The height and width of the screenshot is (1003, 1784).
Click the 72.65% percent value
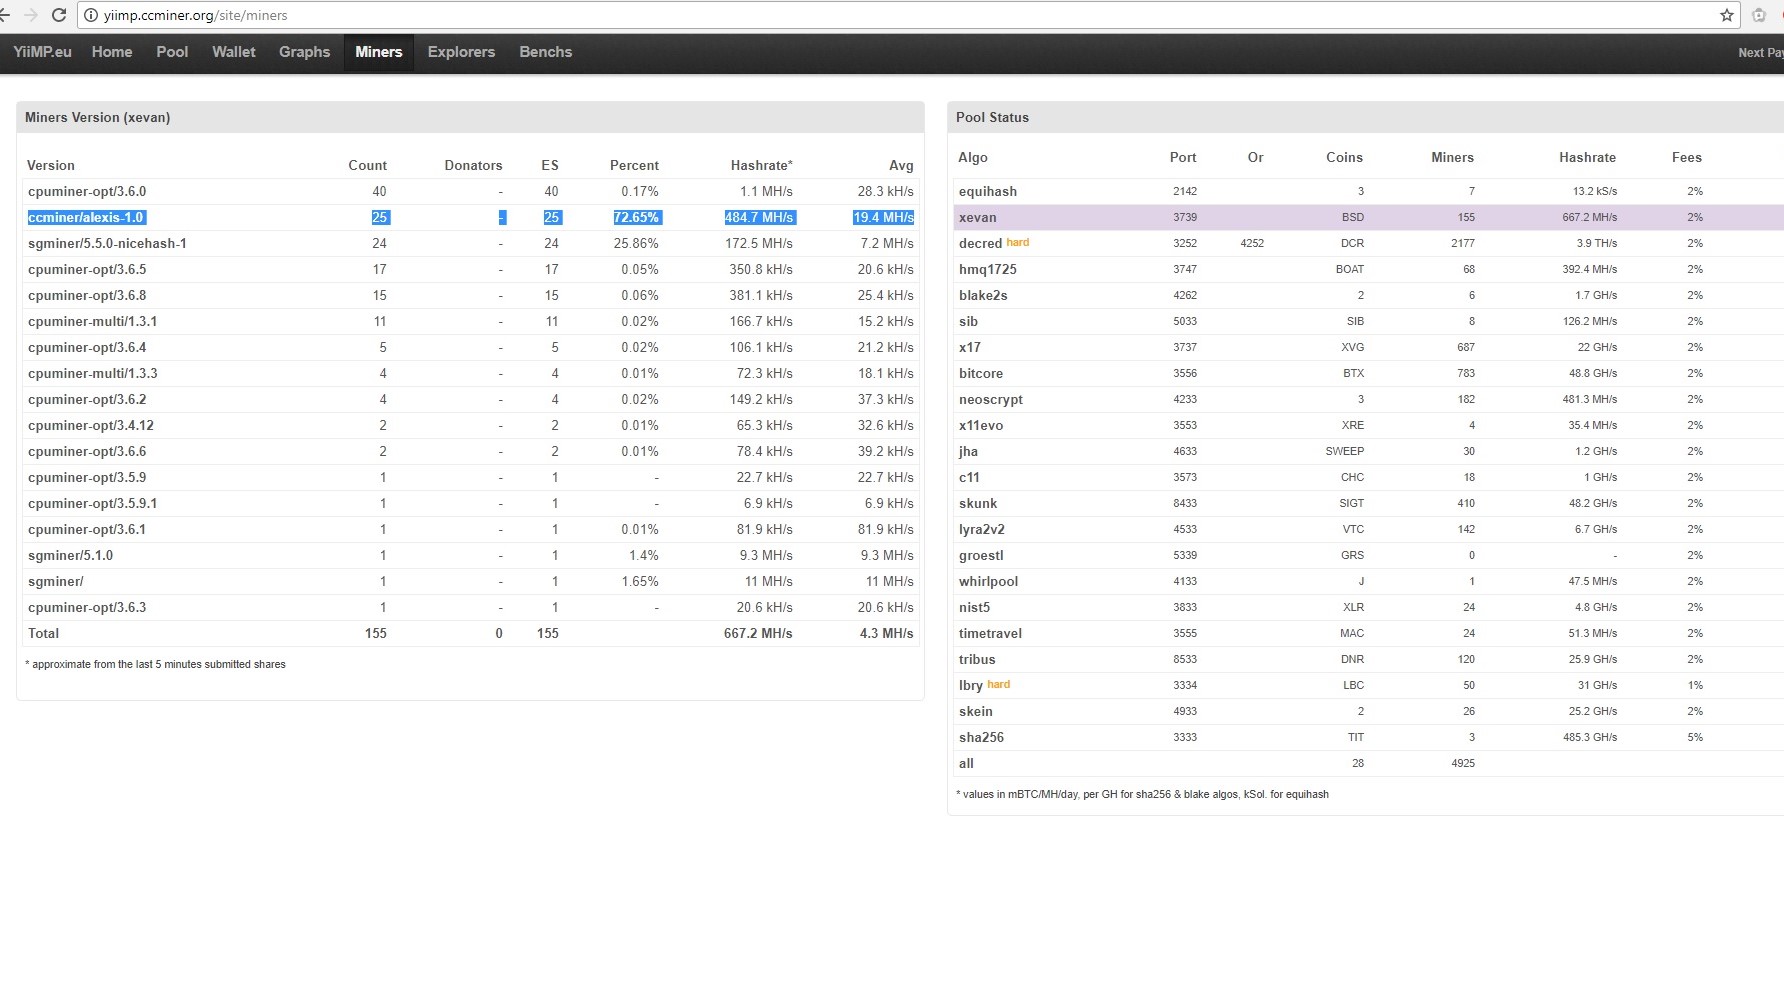click(x=636, y=217)
